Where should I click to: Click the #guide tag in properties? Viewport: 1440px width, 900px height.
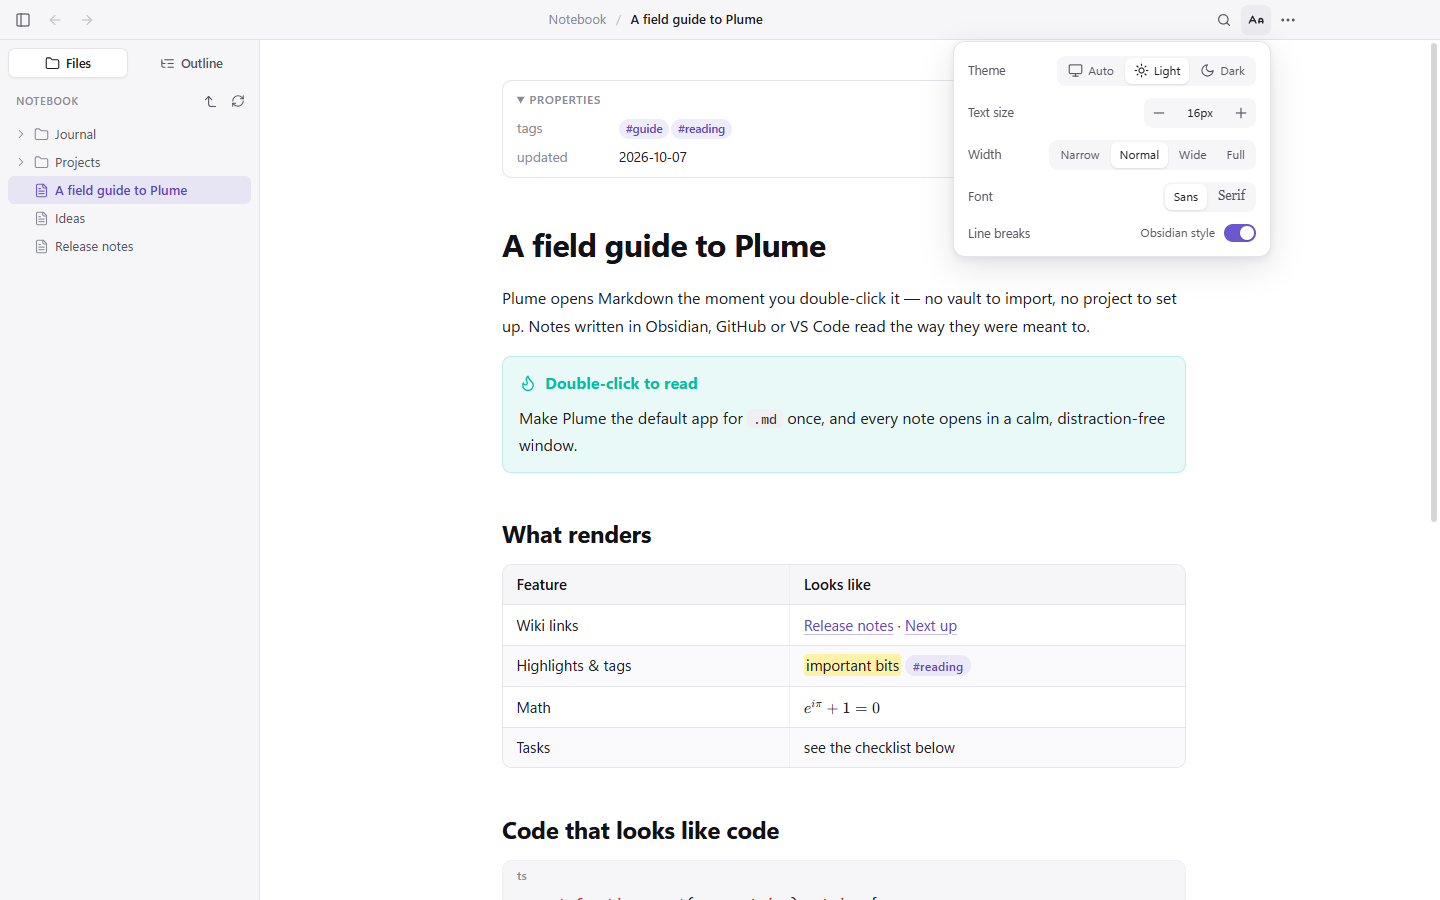tap(644, 129)
